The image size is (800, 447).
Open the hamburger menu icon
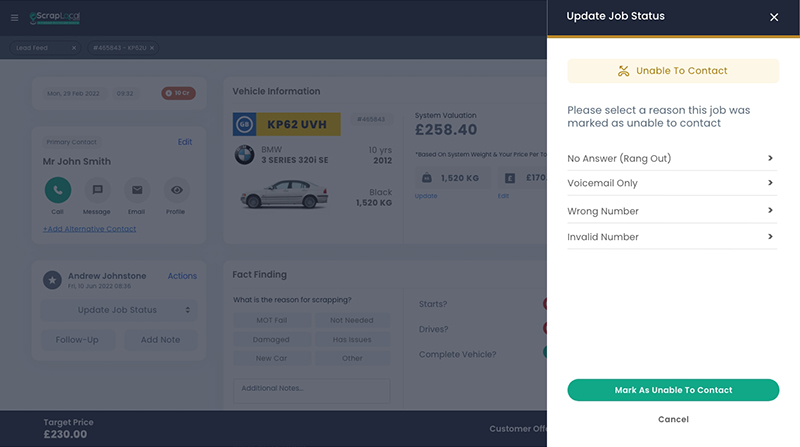tap(14, 18)
